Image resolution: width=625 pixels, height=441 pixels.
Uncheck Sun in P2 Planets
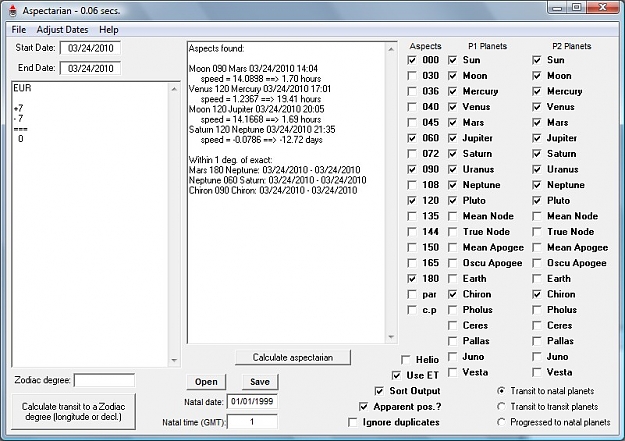click(537, 60)
